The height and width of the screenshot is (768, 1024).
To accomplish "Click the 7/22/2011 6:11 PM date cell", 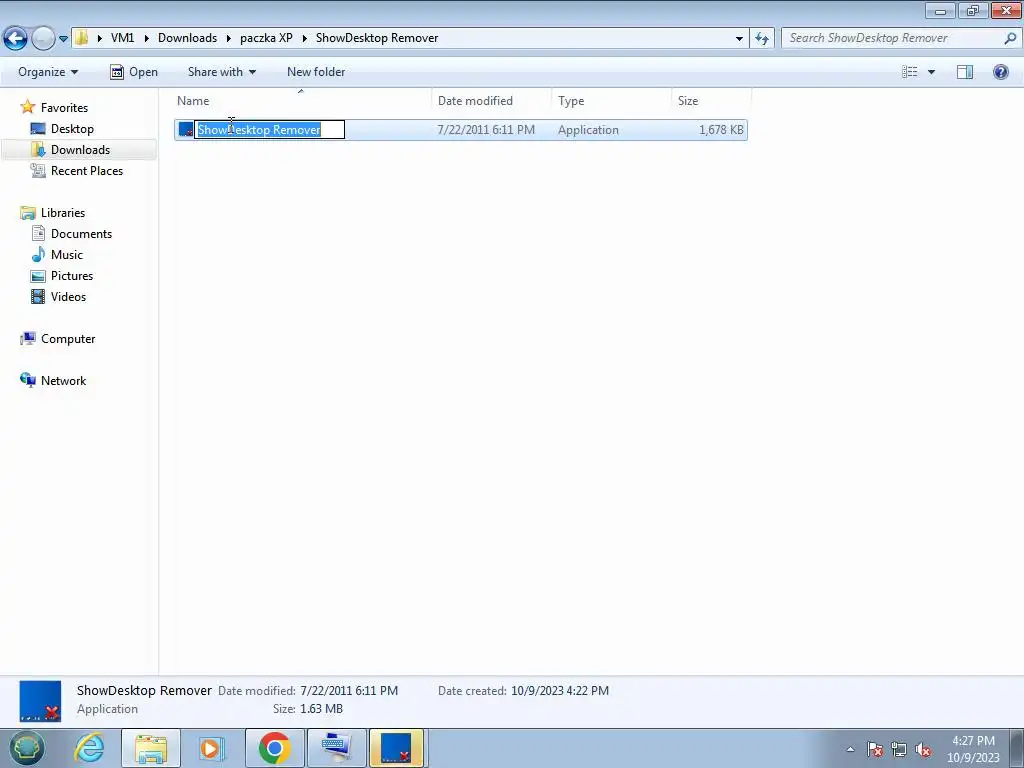I will (x=486, y=129).
